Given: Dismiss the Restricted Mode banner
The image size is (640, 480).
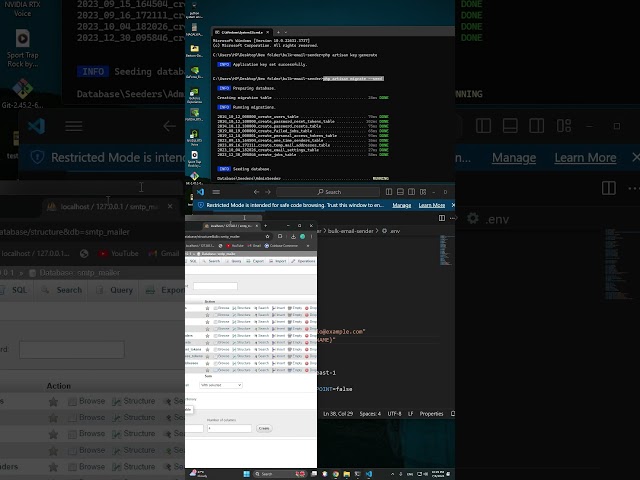Looking at the screenshot, I should point(453,205).
